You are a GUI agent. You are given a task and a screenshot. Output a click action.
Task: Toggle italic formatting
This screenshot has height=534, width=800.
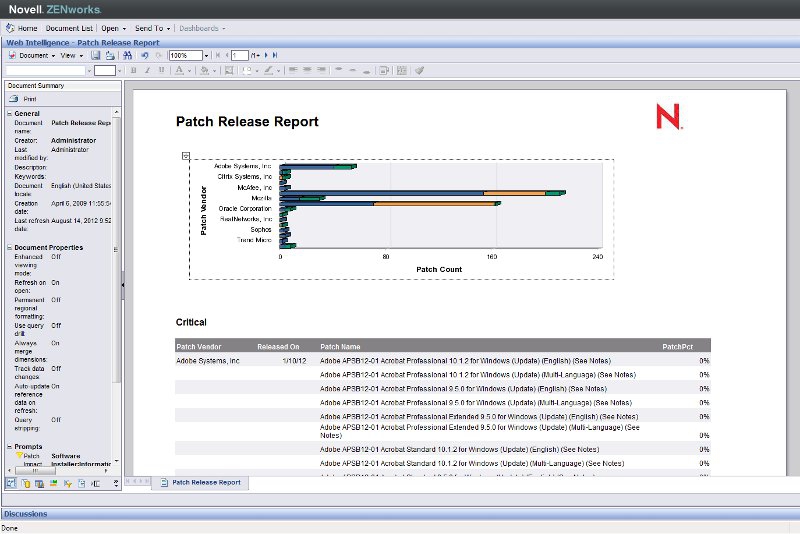click(147, 70)
